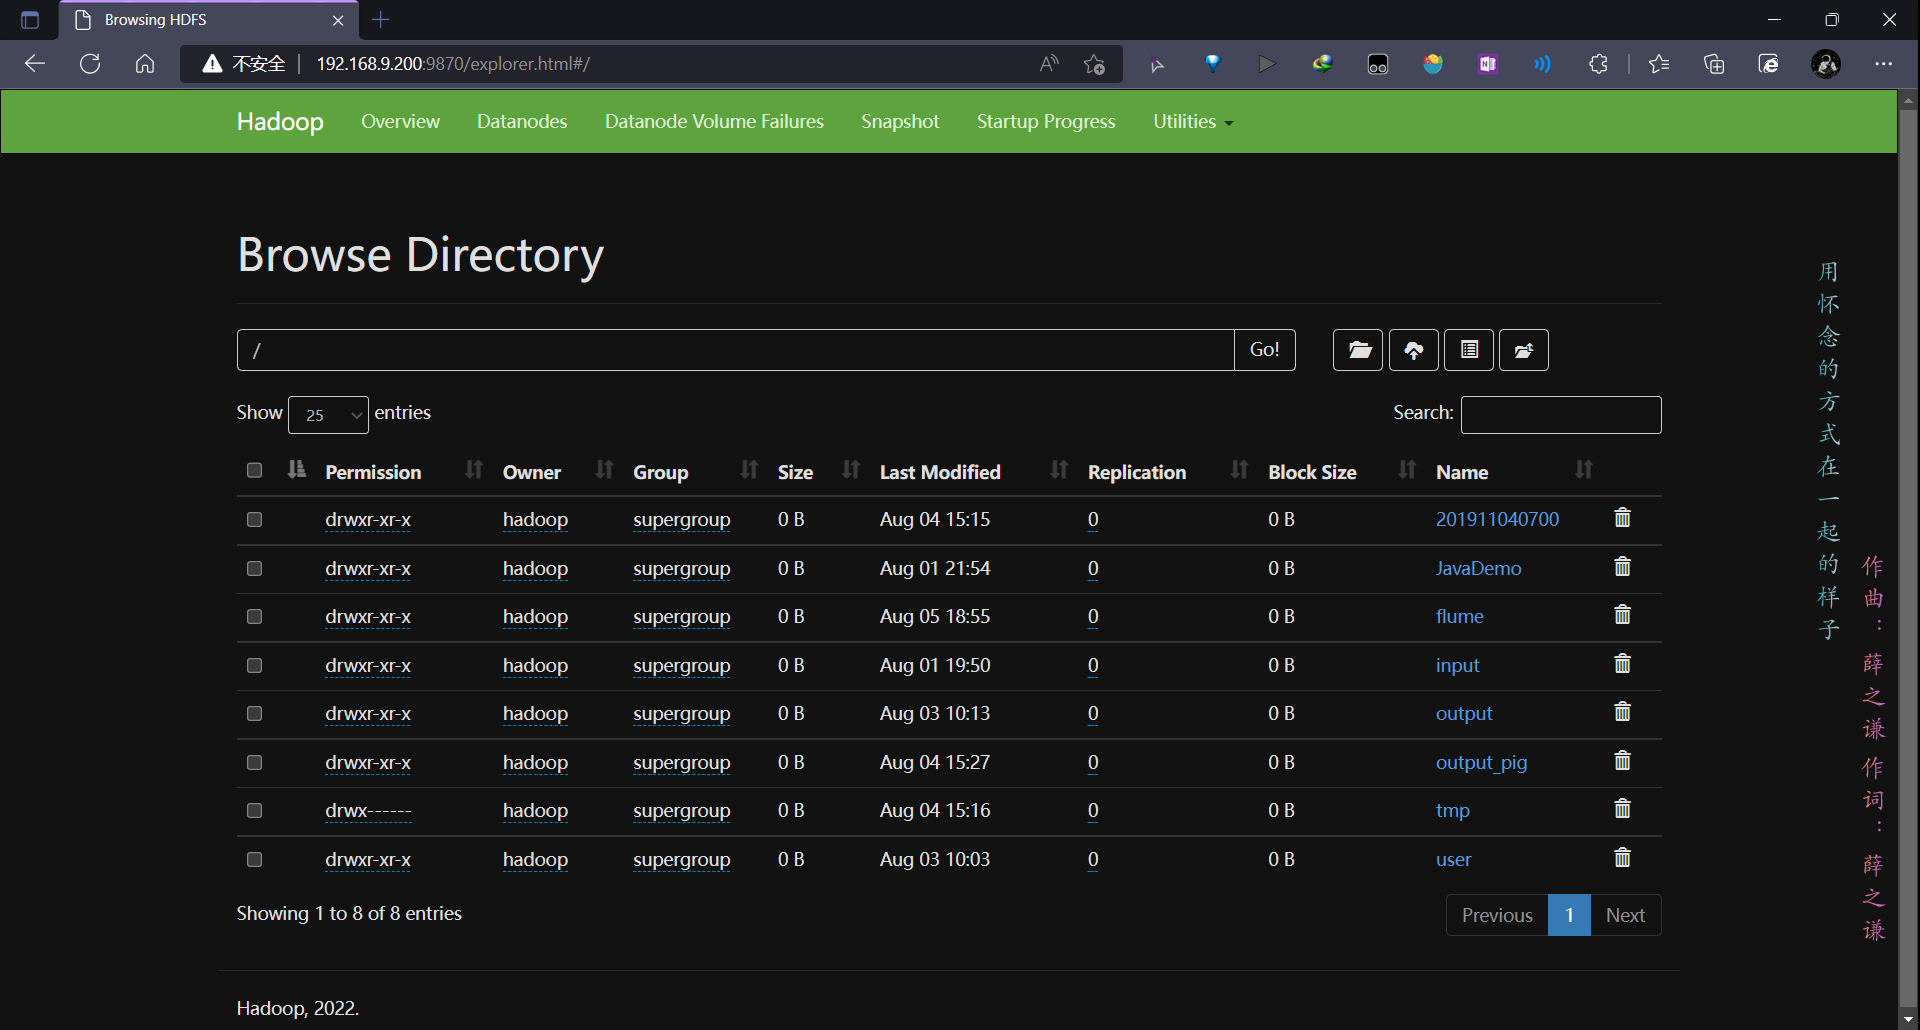Sort table by Group column arrows
Image resolution: width=1920 pixels, height=1030 pixels.
pyautogui.click(x=749, y=470)
